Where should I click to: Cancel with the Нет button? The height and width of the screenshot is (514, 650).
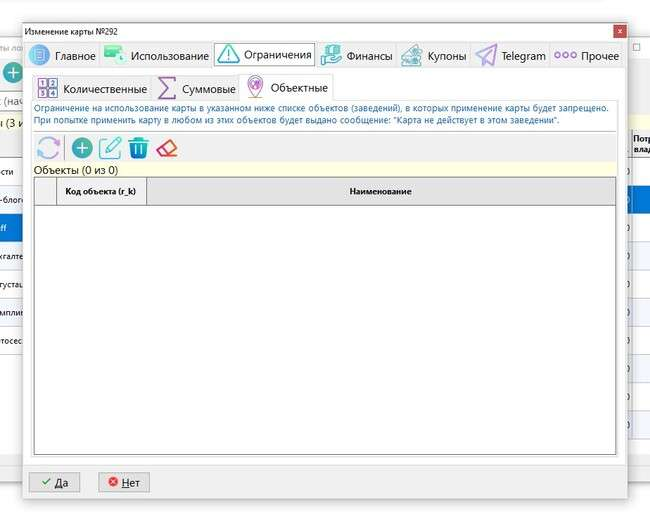[x=123, y=482]
